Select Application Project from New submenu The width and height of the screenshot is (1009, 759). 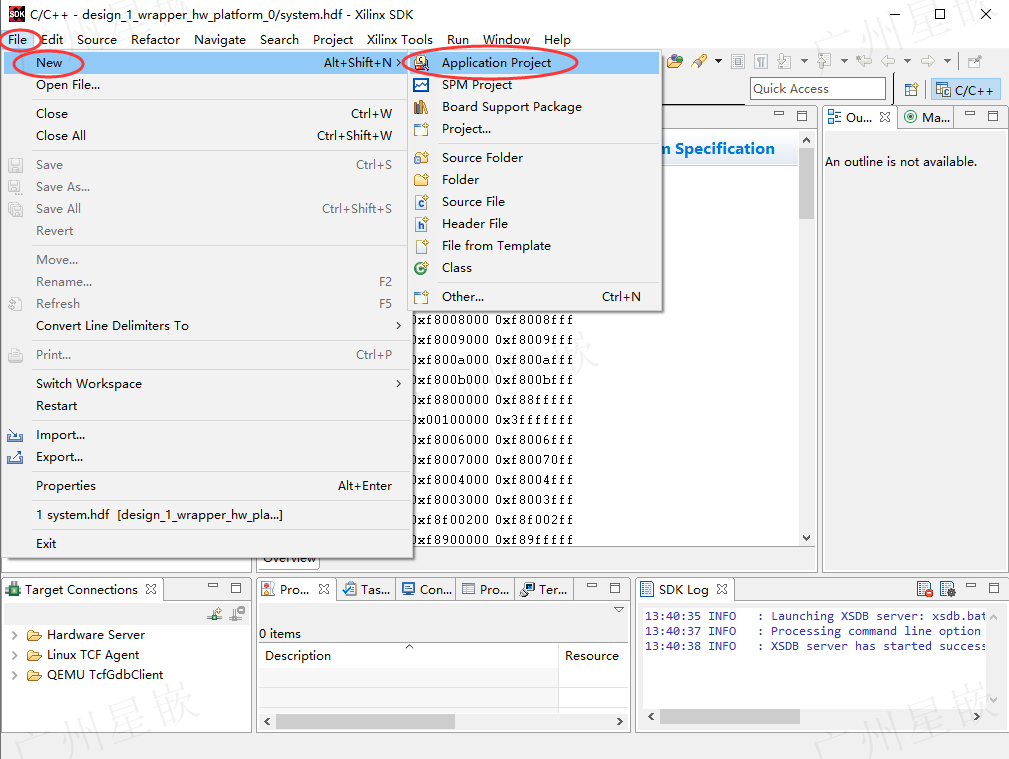496,62
